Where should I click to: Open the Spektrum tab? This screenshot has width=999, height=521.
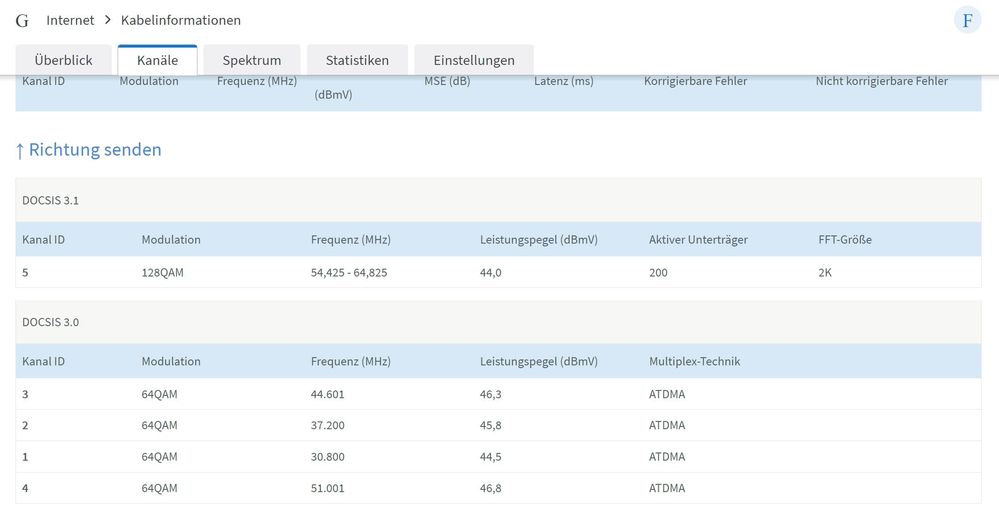[252, 60]
